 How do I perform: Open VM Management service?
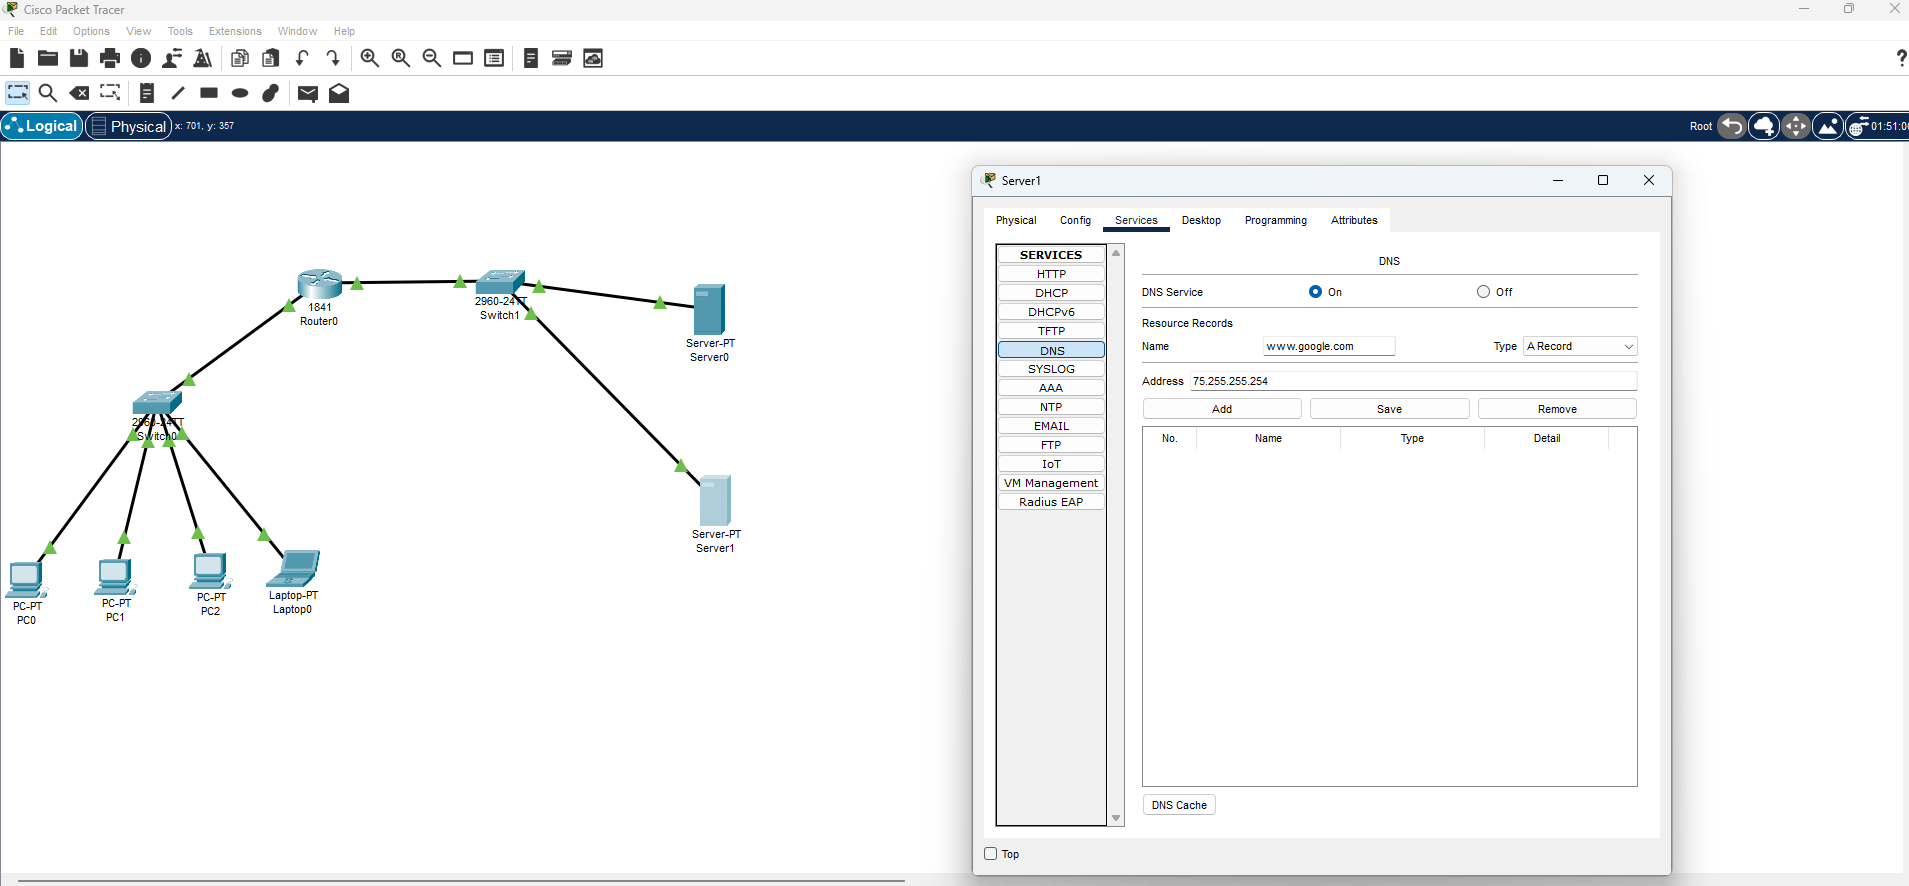[1051, 483]
